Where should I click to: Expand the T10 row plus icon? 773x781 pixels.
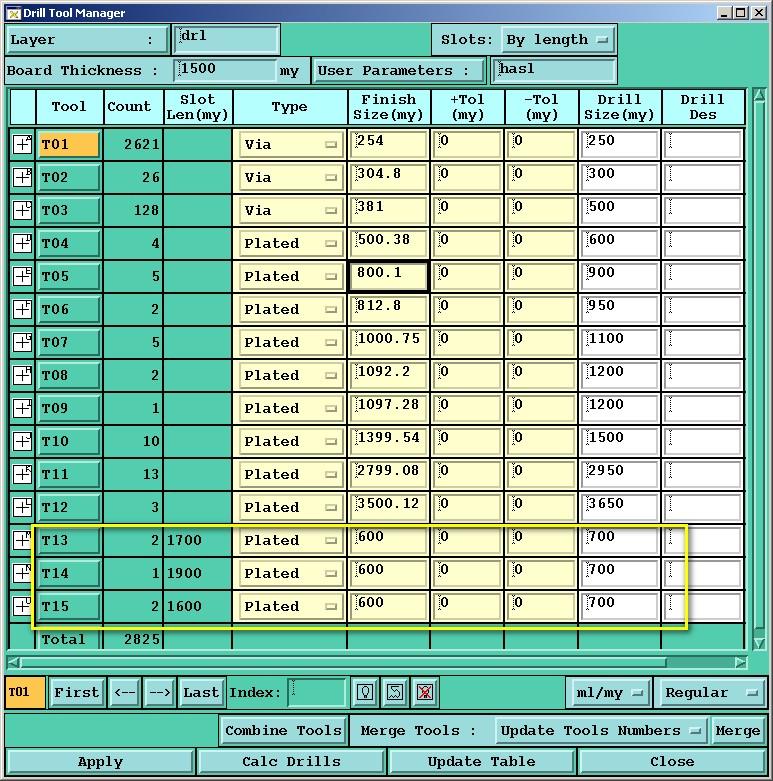pos(22,441)
